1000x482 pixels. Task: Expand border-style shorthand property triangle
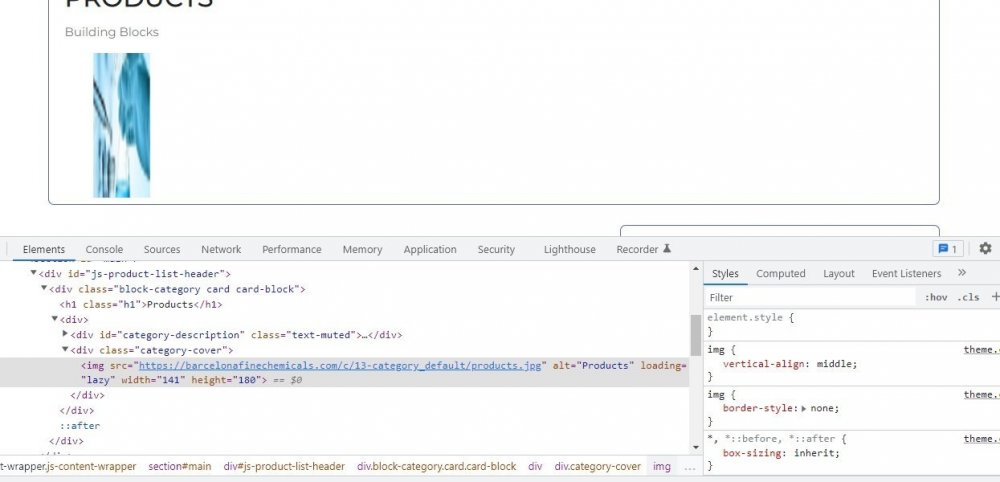point(804,408)
